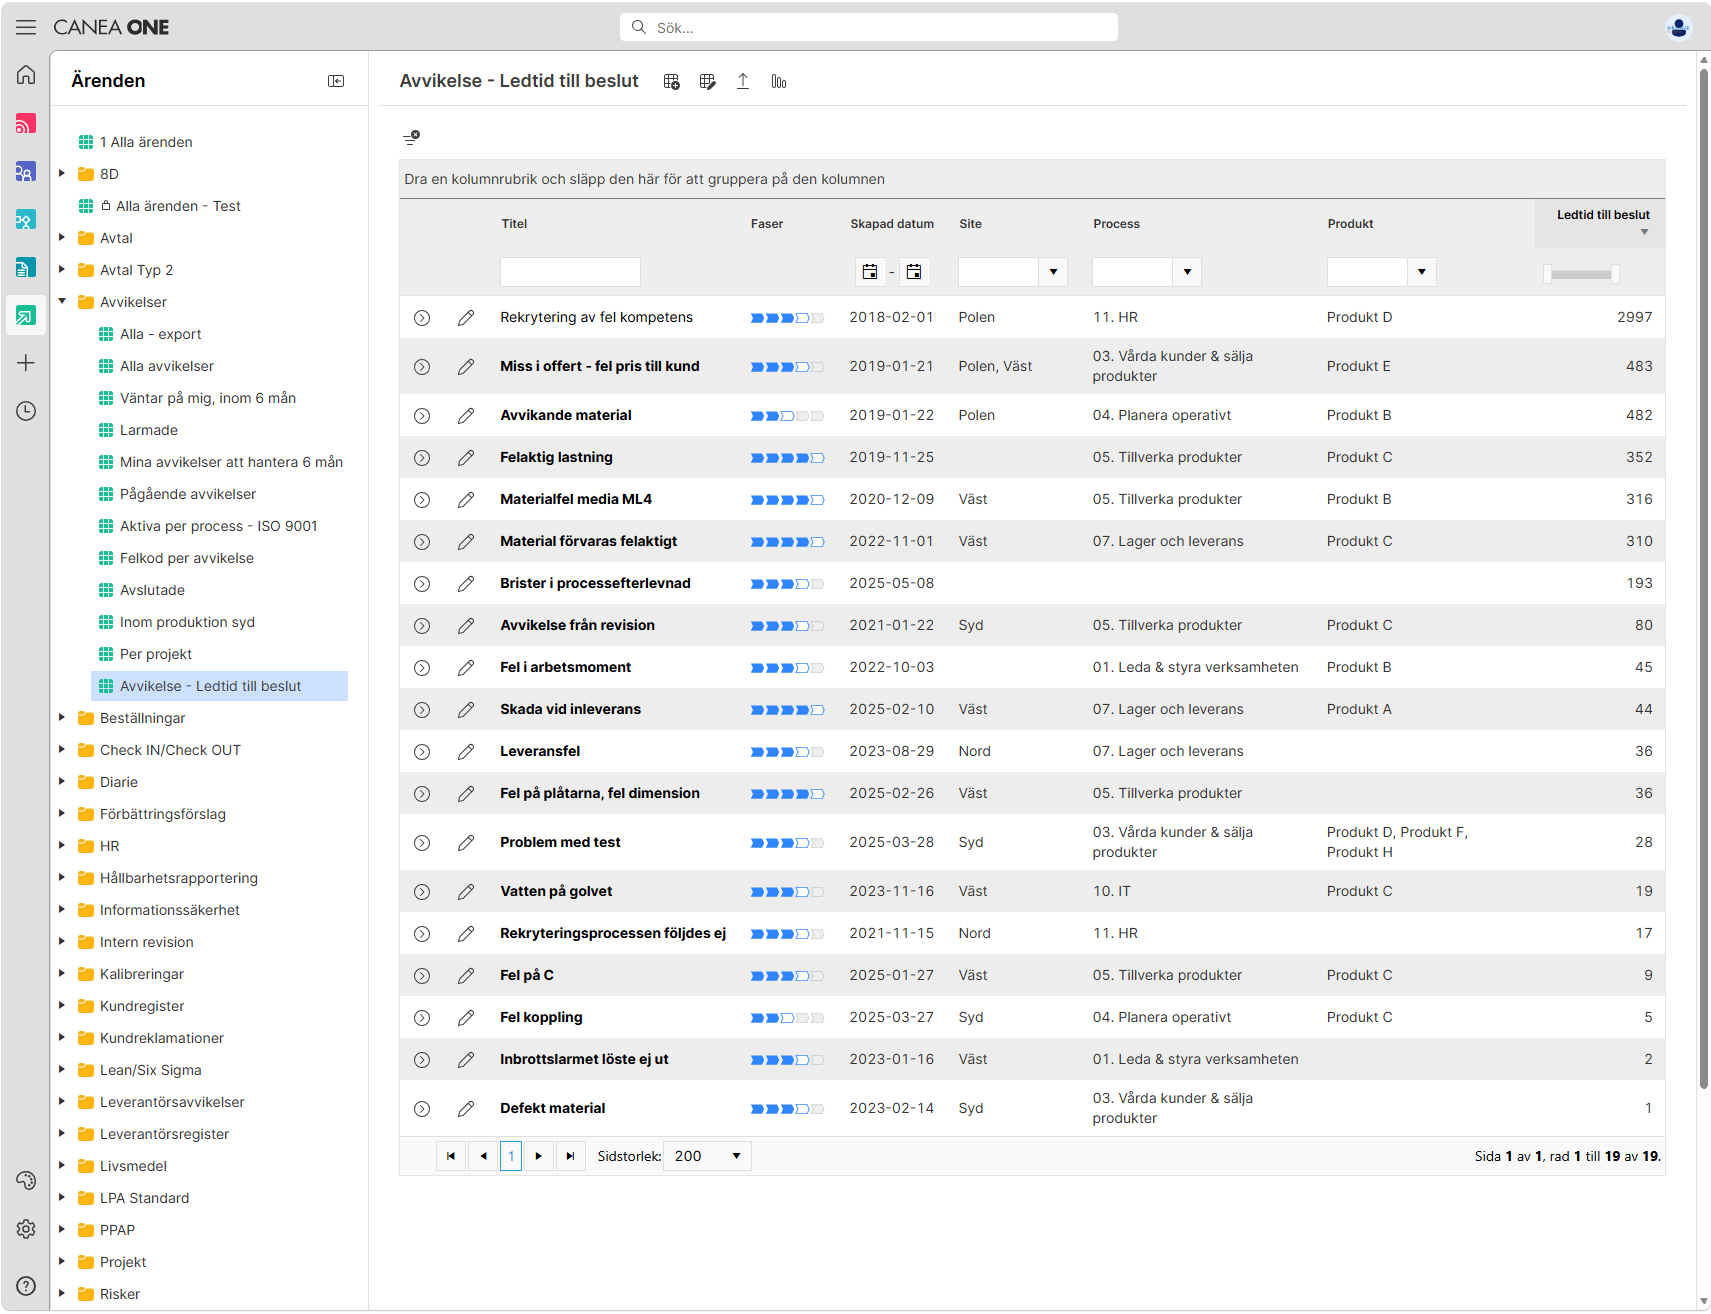Sort by the Titel column header

(514, 224)
